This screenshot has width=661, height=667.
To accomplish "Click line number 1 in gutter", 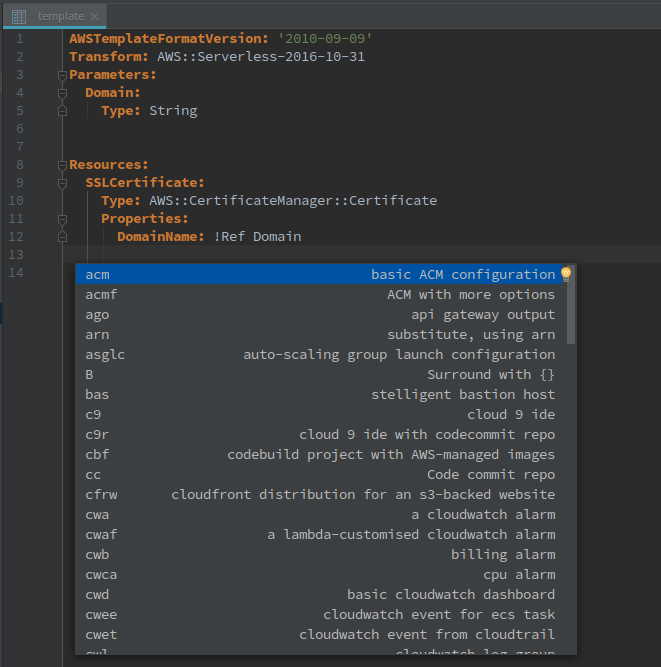I will [20, 39].
